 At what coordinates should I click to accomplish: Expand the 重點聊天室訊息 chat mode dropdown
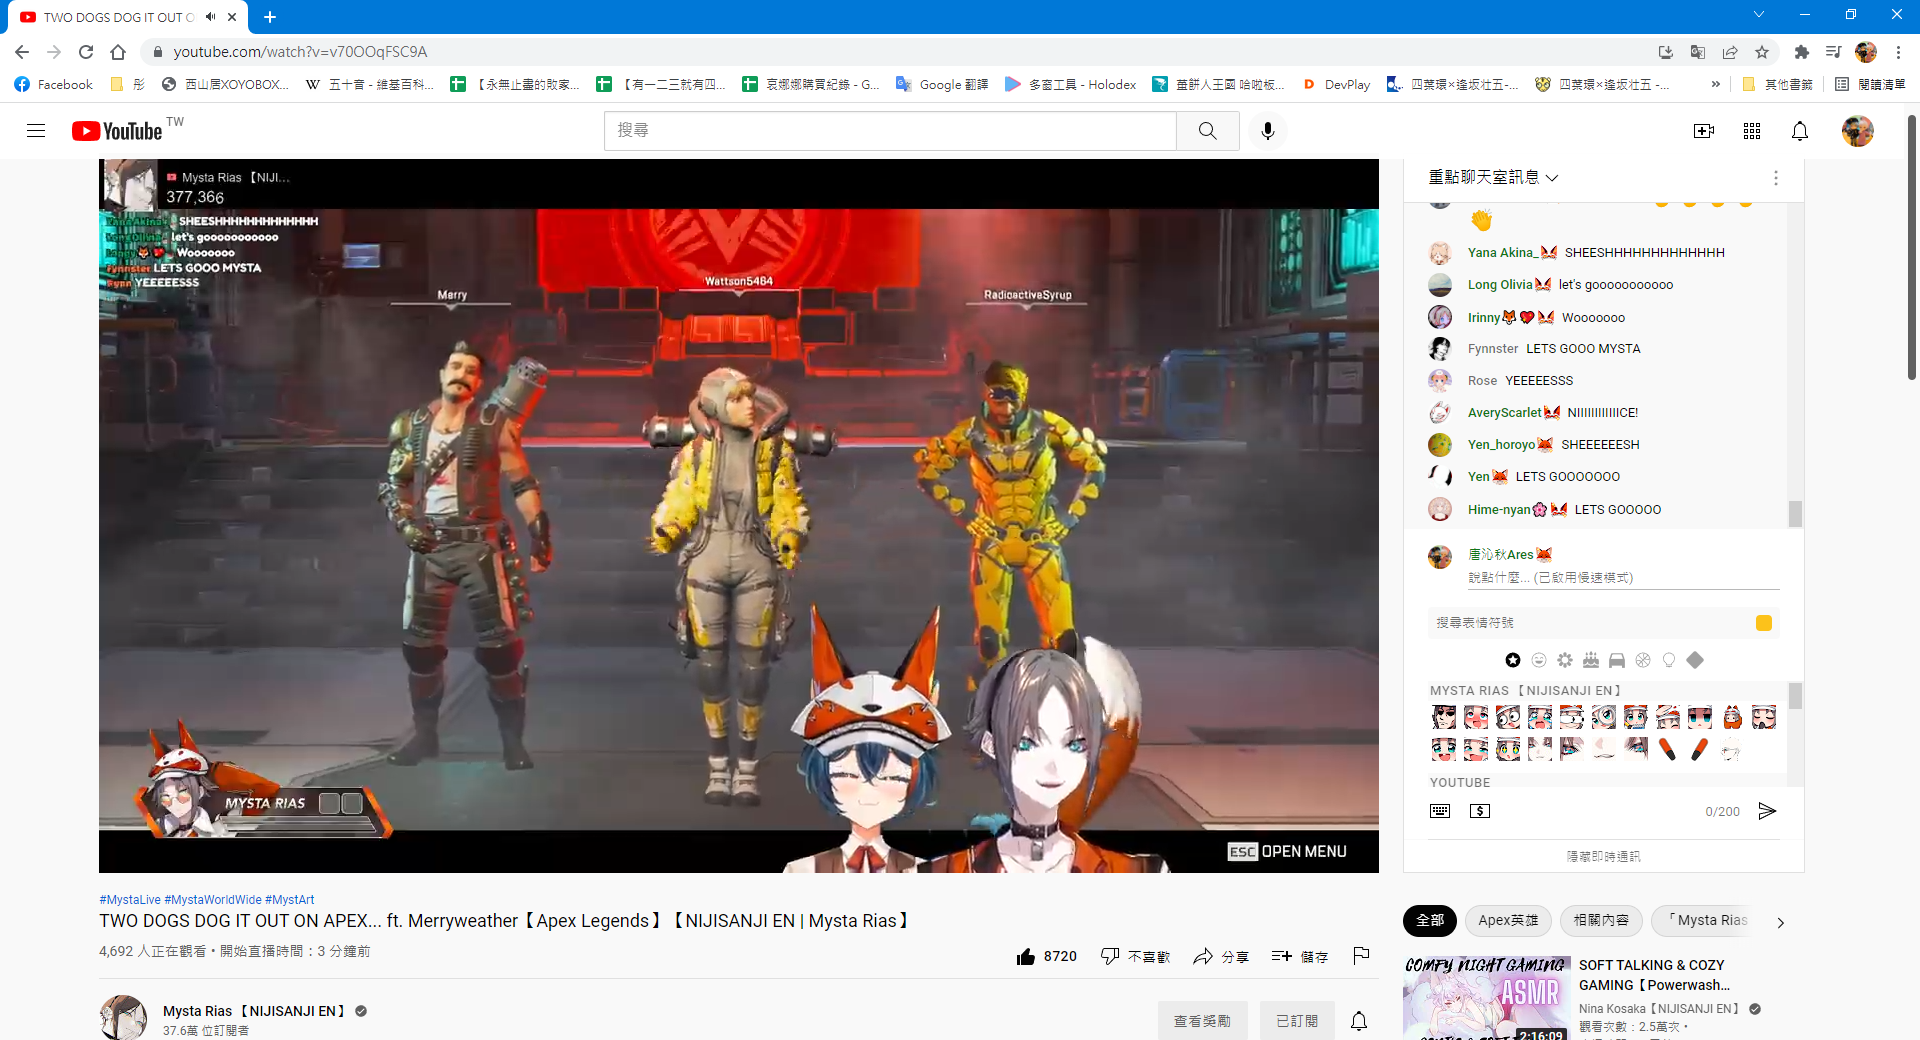coord(1493,177)
